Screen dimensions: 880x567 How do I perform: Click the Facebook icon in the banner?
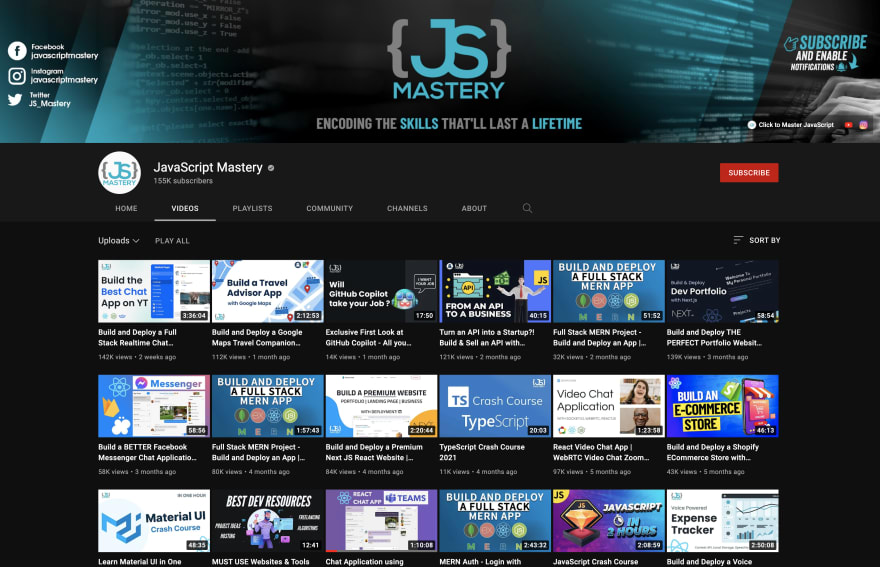coord(17,51)
